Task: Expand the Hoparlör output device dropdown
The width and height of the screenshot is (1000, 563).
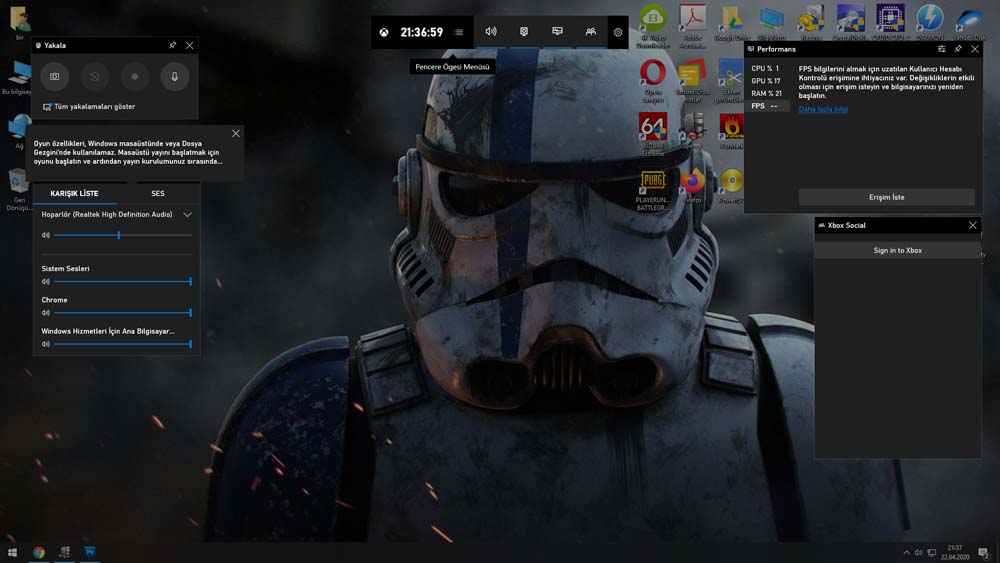Action: point(187,215)
